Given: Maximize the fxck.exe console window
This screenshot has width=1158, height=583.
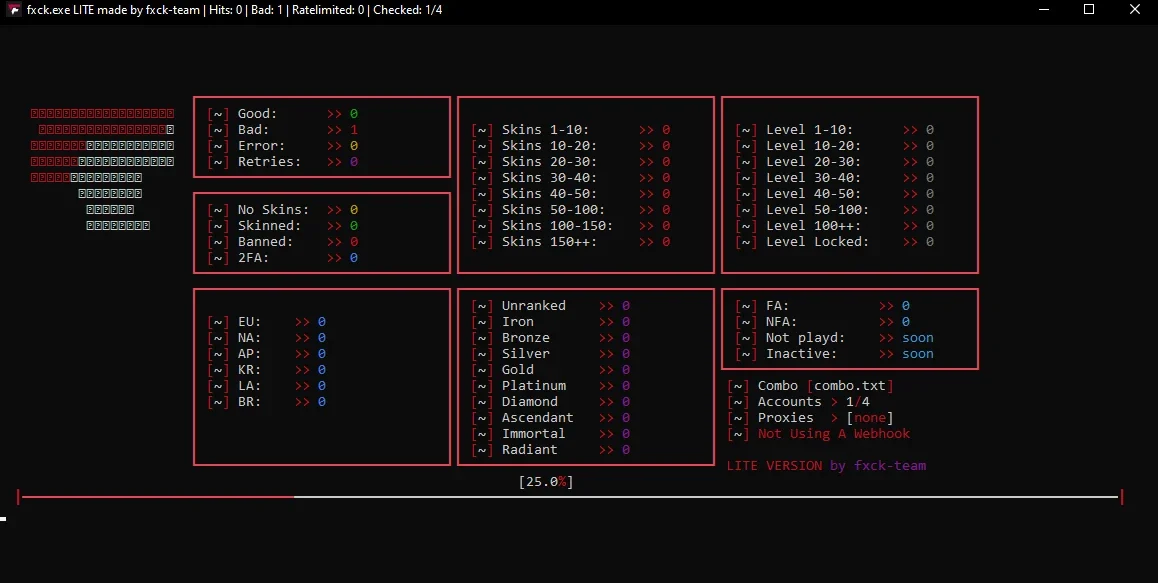Looking at the screenshot, I should coord(1089,10).
